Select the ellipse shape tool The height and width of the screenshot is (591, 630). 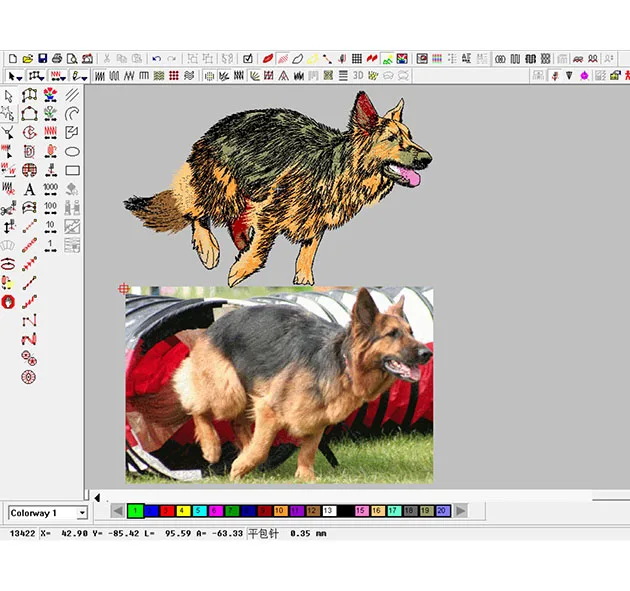(72, 152)
